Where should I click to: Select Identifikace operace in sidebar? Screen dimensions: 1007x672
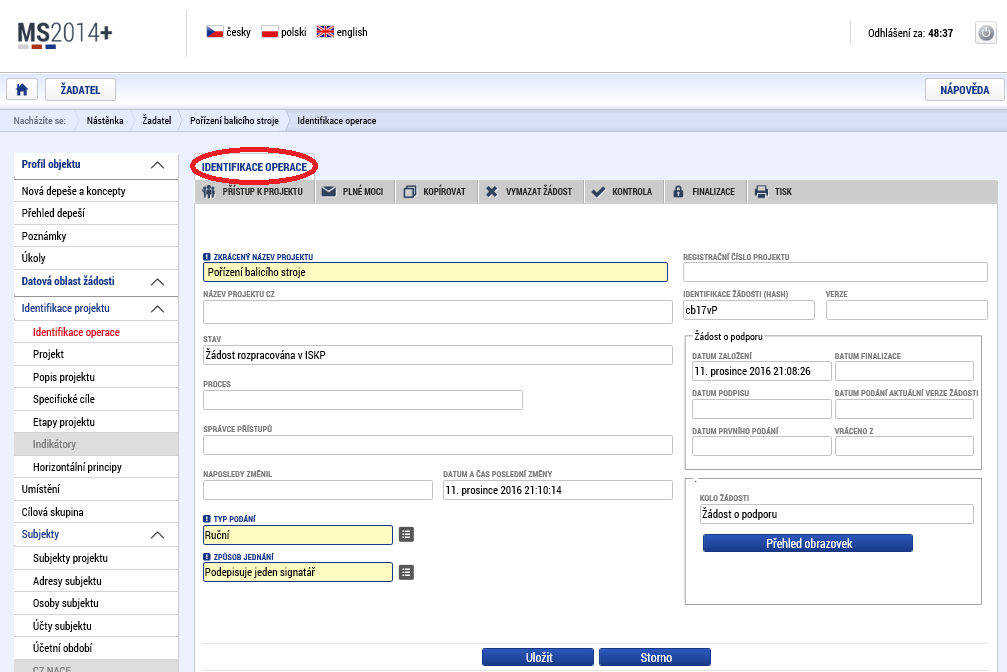point(96,332)
